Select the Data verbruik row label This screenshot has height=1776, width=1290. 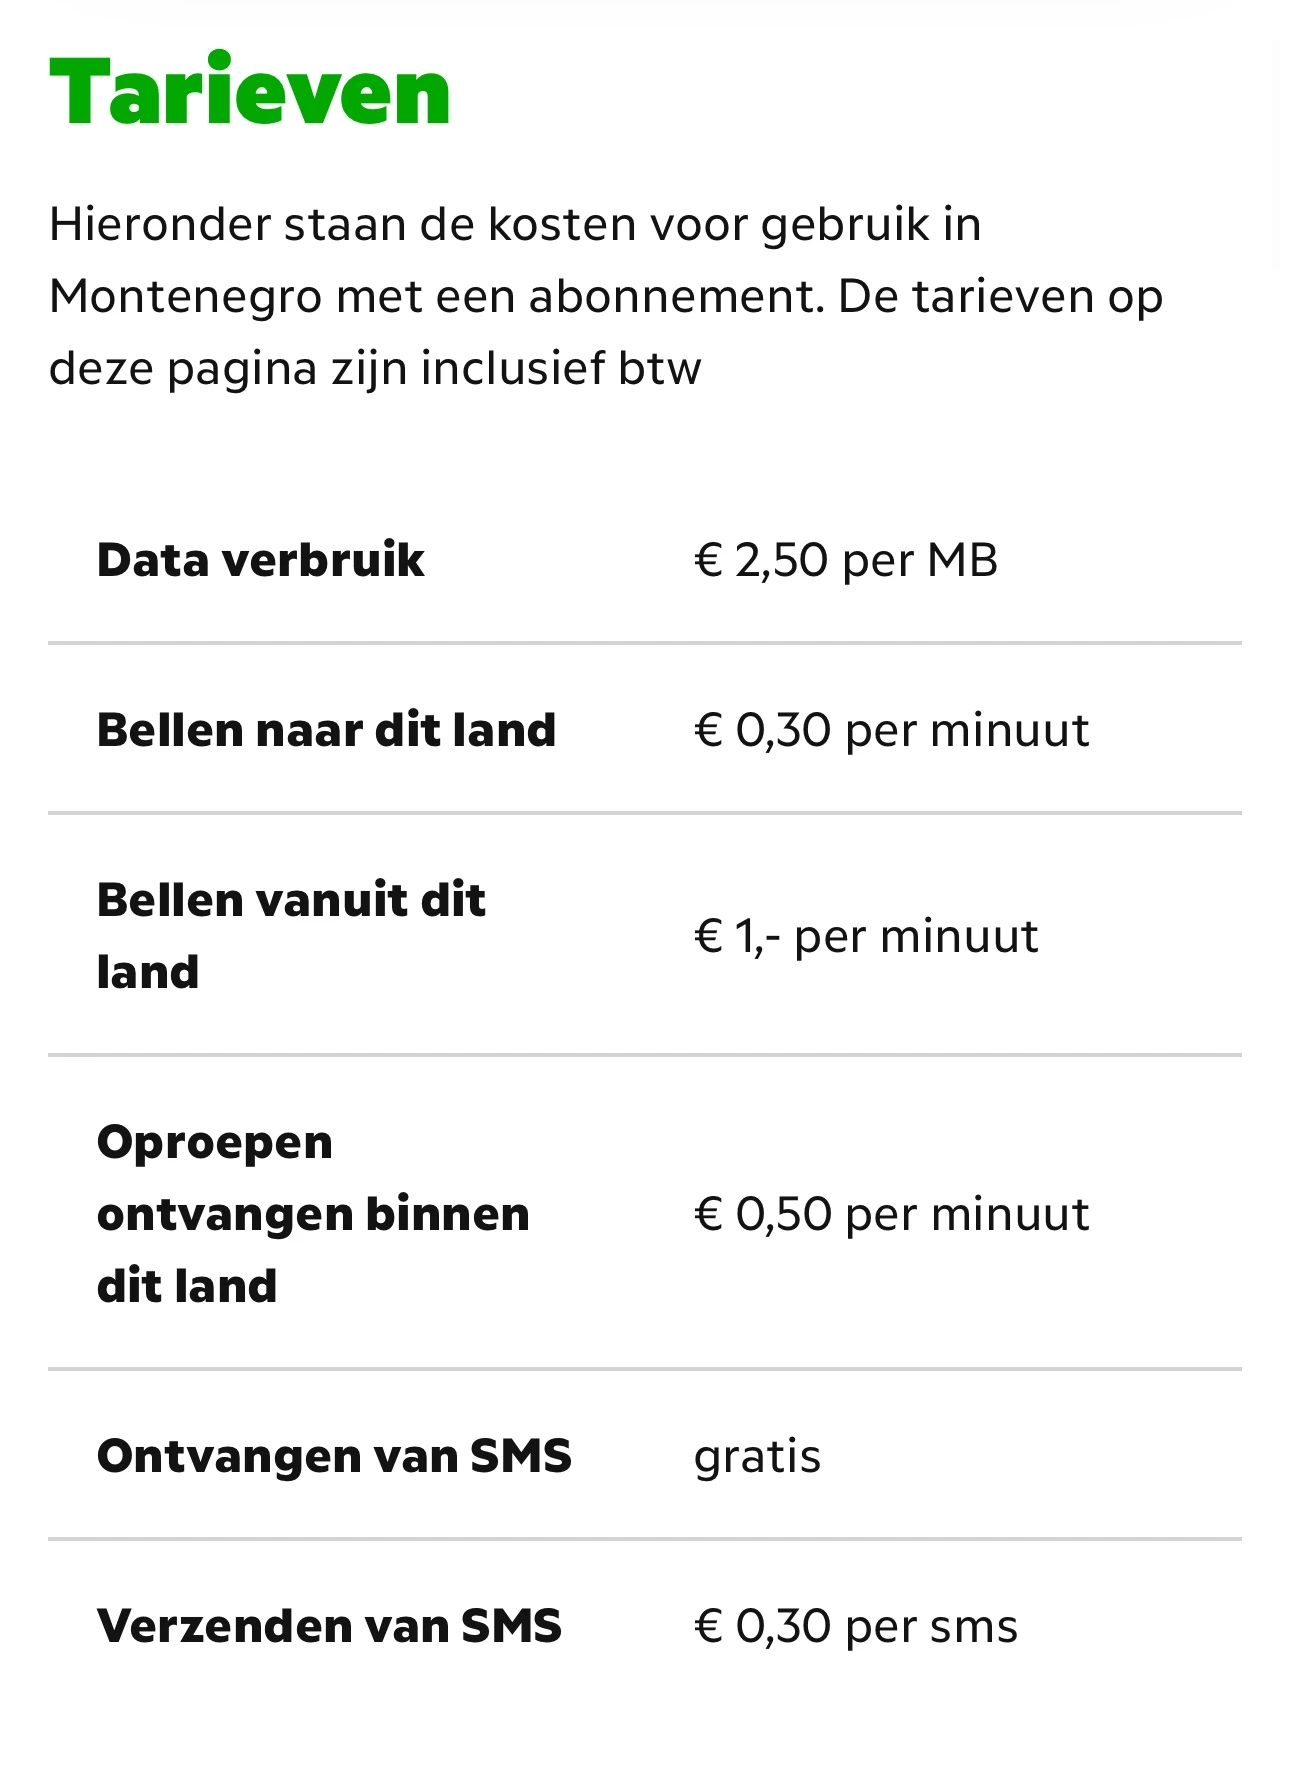261,560
